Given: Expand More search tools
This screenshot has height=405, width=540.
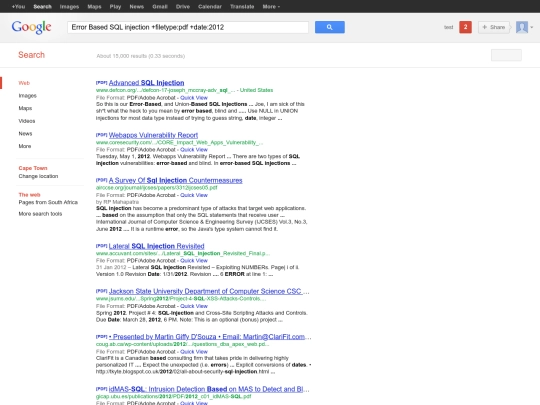Looking at the screenshot, I should 40,214.
